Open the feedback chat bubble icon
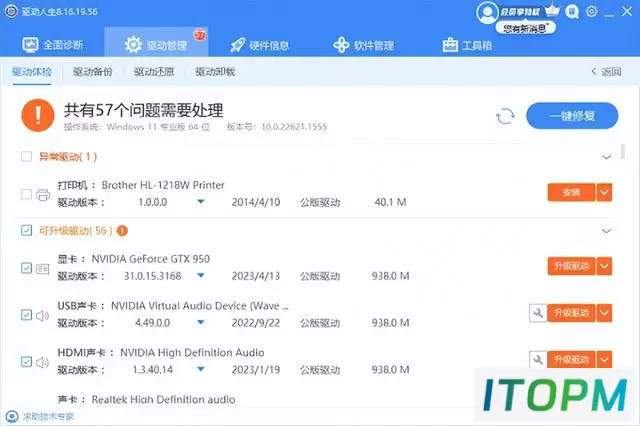Screen dimensions: 640x426 (572, 12)
